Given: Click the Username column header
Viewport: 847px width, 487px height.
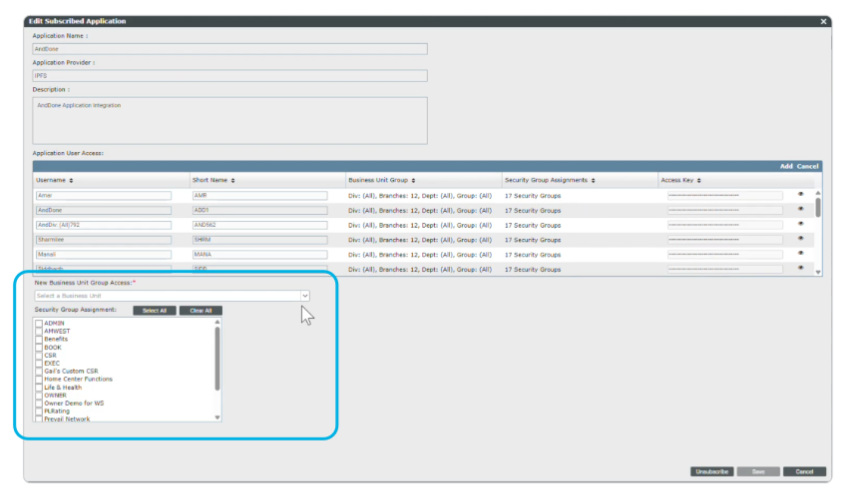Looking at the screenshot, I should [51, 180].
